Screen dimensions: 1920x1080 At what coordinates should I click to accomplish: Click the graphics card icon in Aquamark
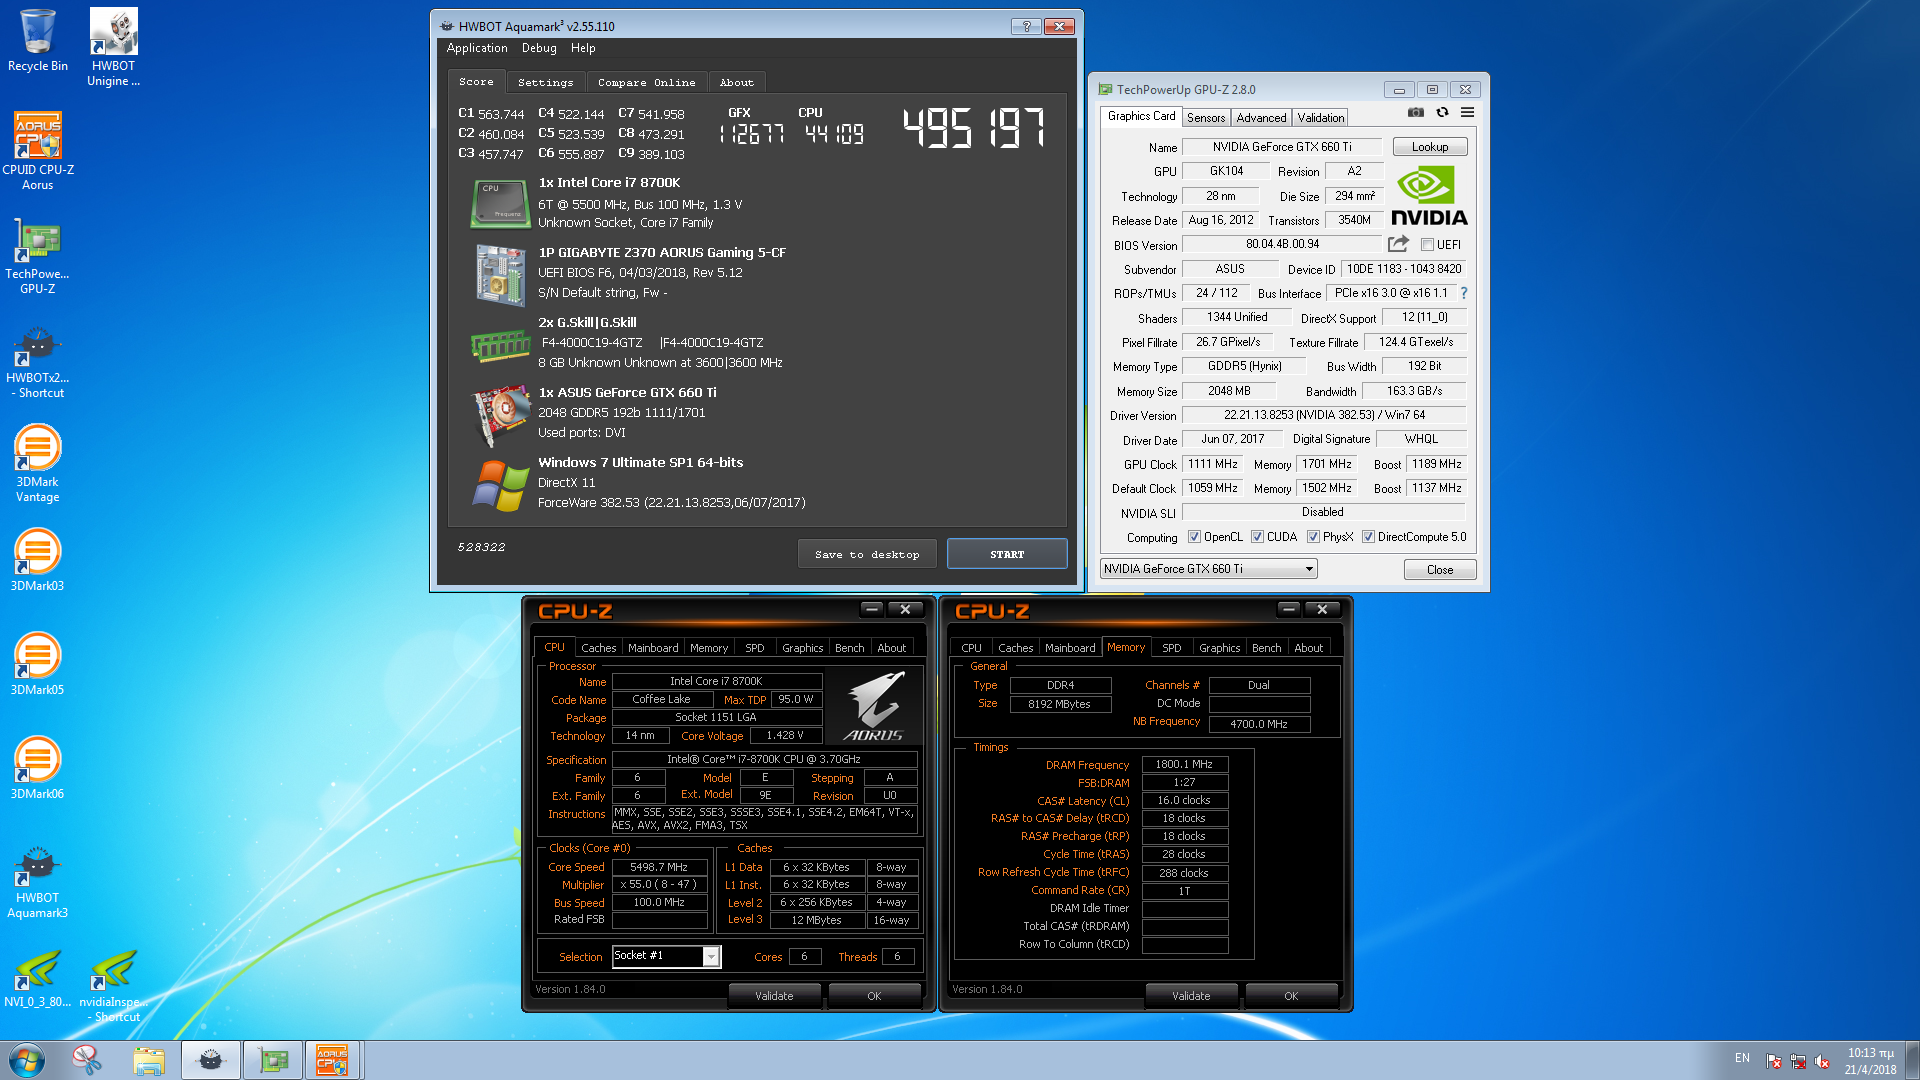pos(500,415)
